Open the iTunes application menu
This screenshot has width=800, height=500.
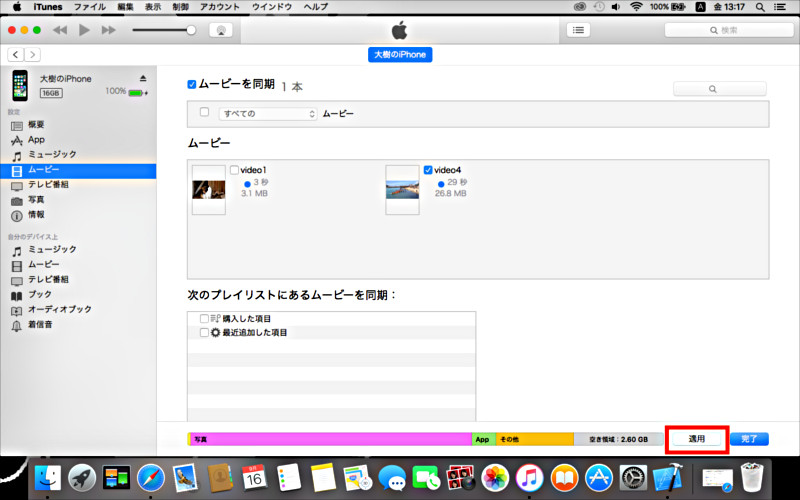[48, 7]
